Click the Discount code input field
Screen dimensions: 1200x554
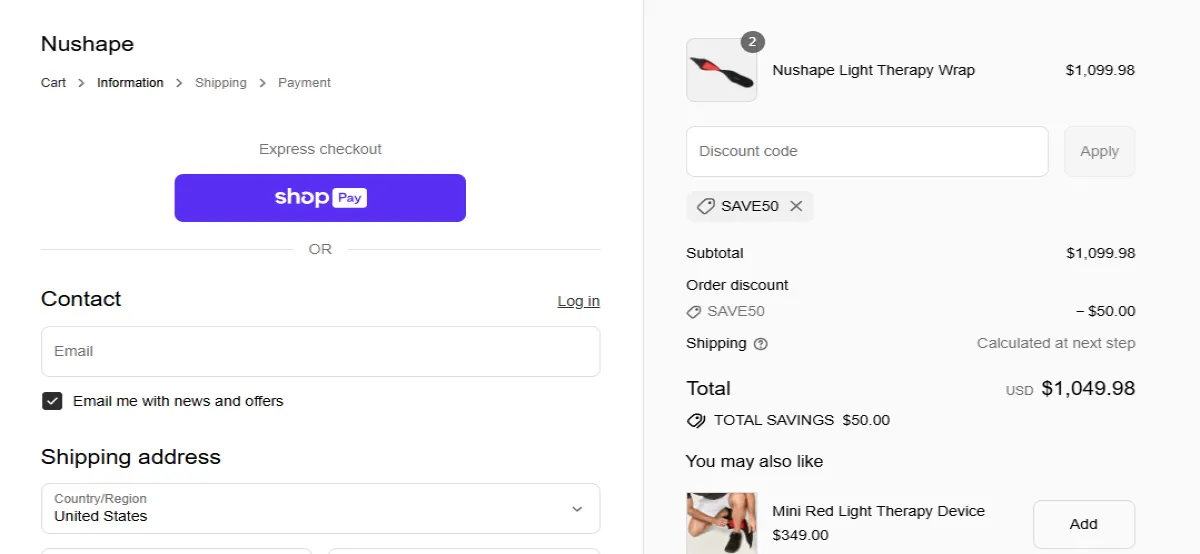(x=867, y=151)
